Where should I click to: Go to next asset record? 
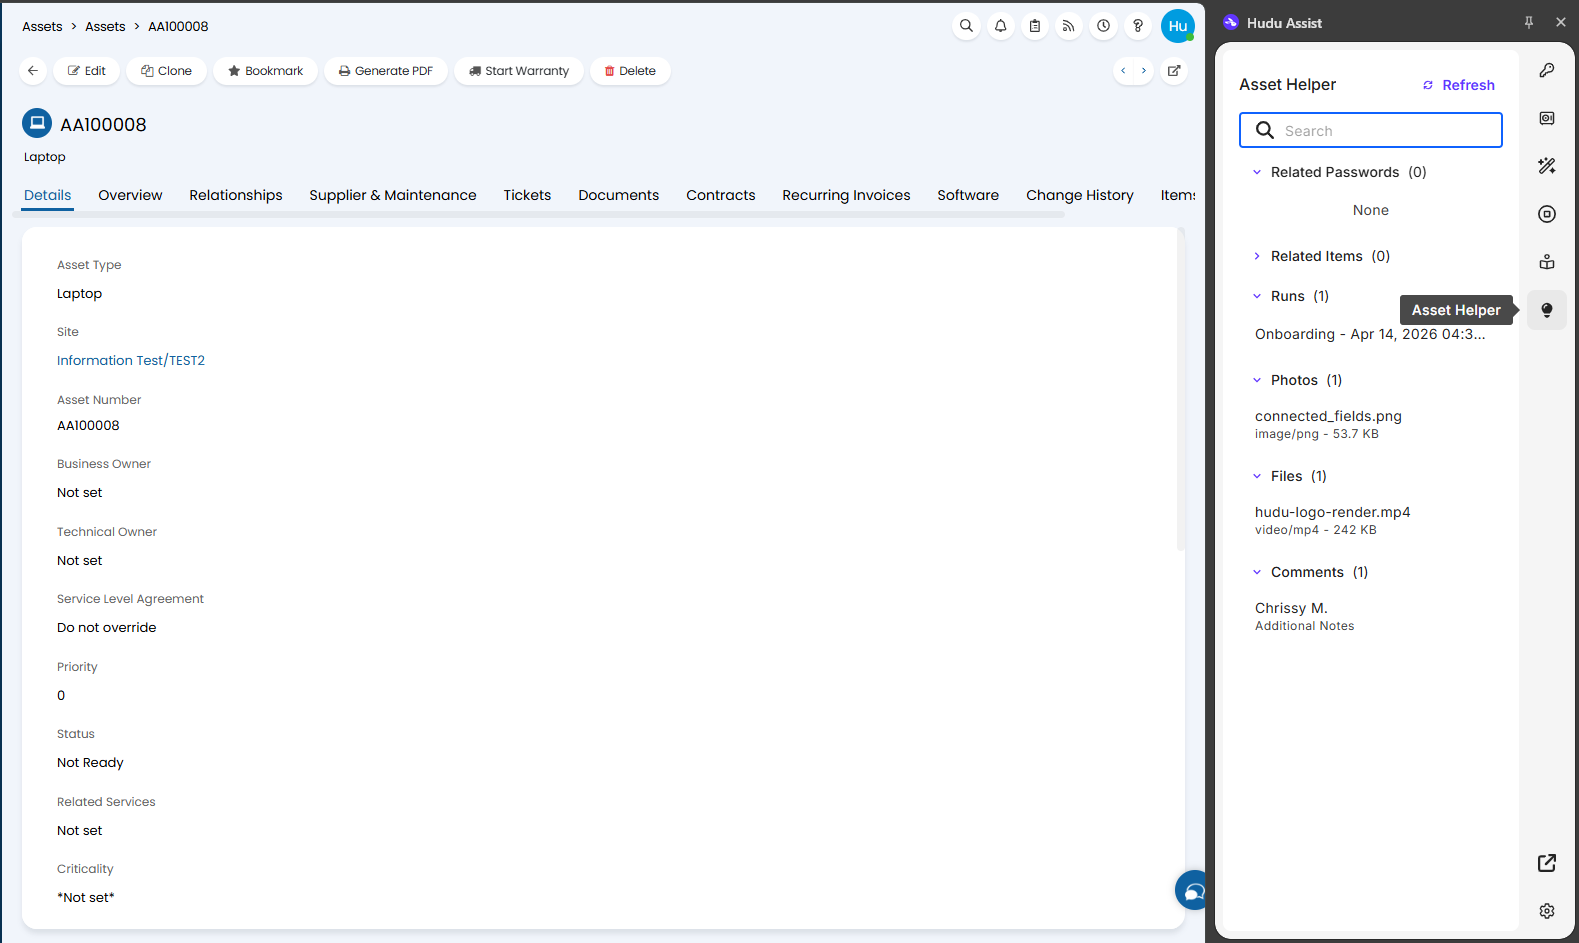pyautogui.click(x=1144, y=71)
